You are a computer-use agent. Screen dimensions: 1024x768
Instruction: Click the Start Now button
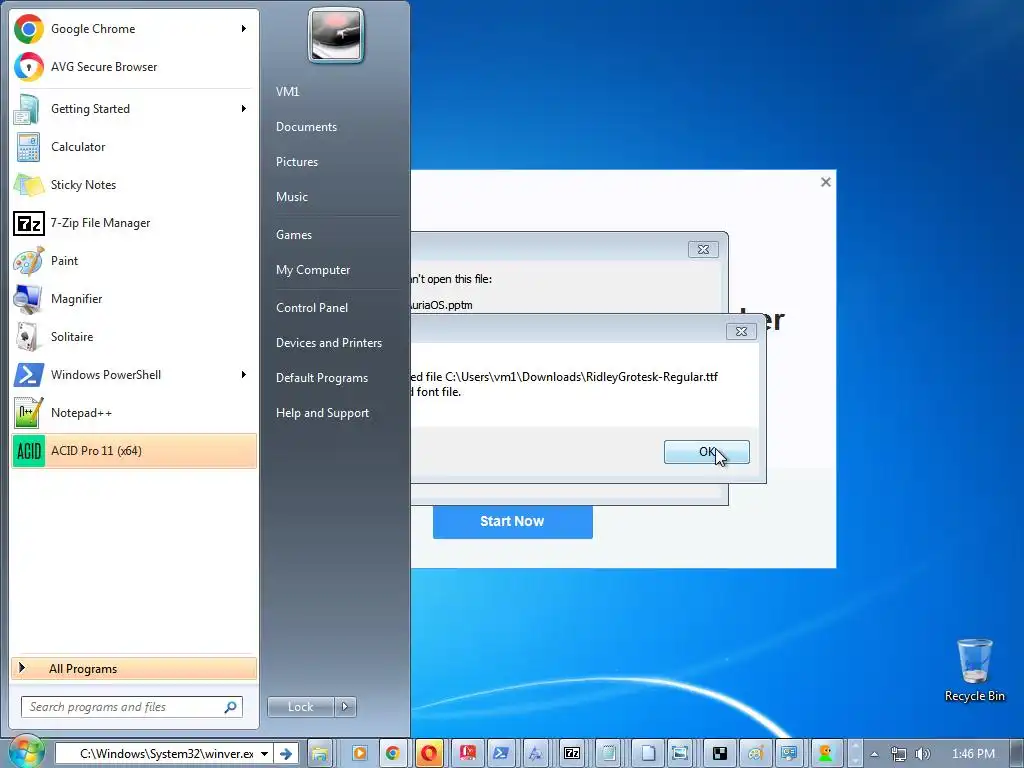coord(513,521)
